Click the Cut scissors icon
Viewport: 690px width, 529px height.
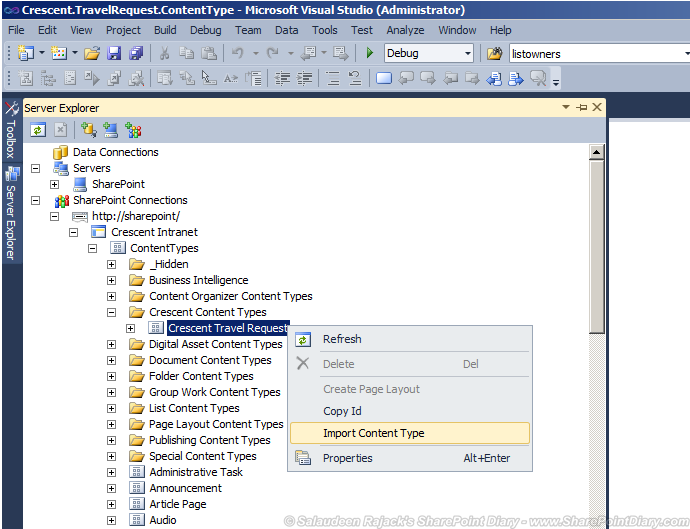click(x=164, y=54)
